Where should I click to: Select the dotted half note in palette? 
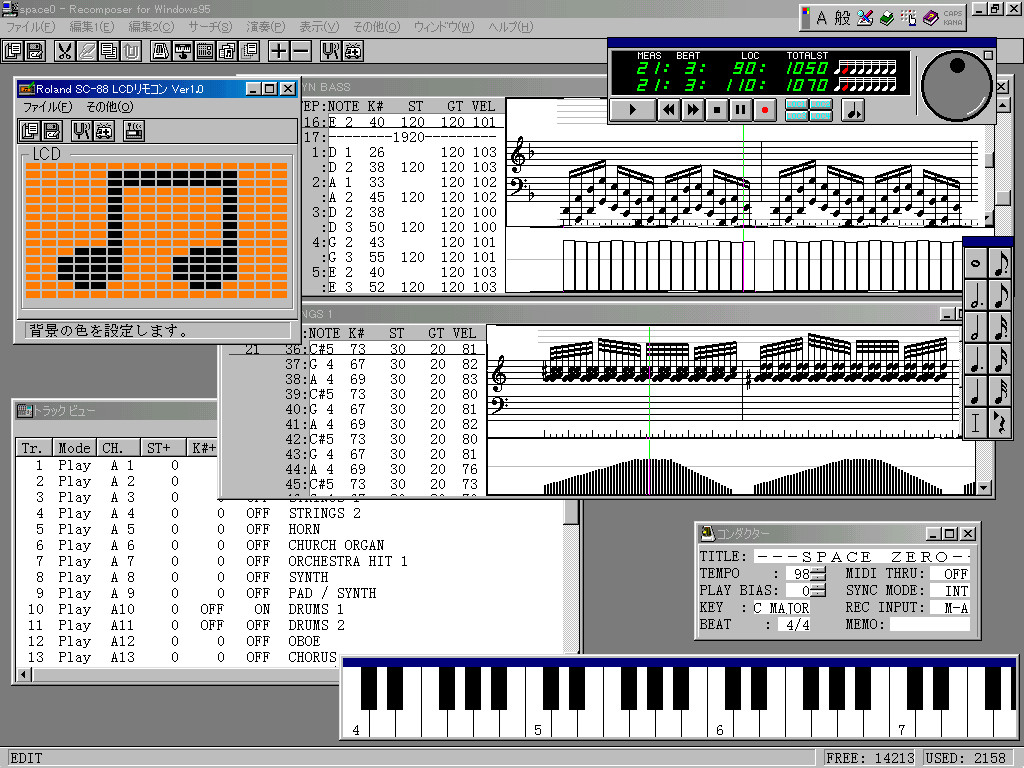976,295
